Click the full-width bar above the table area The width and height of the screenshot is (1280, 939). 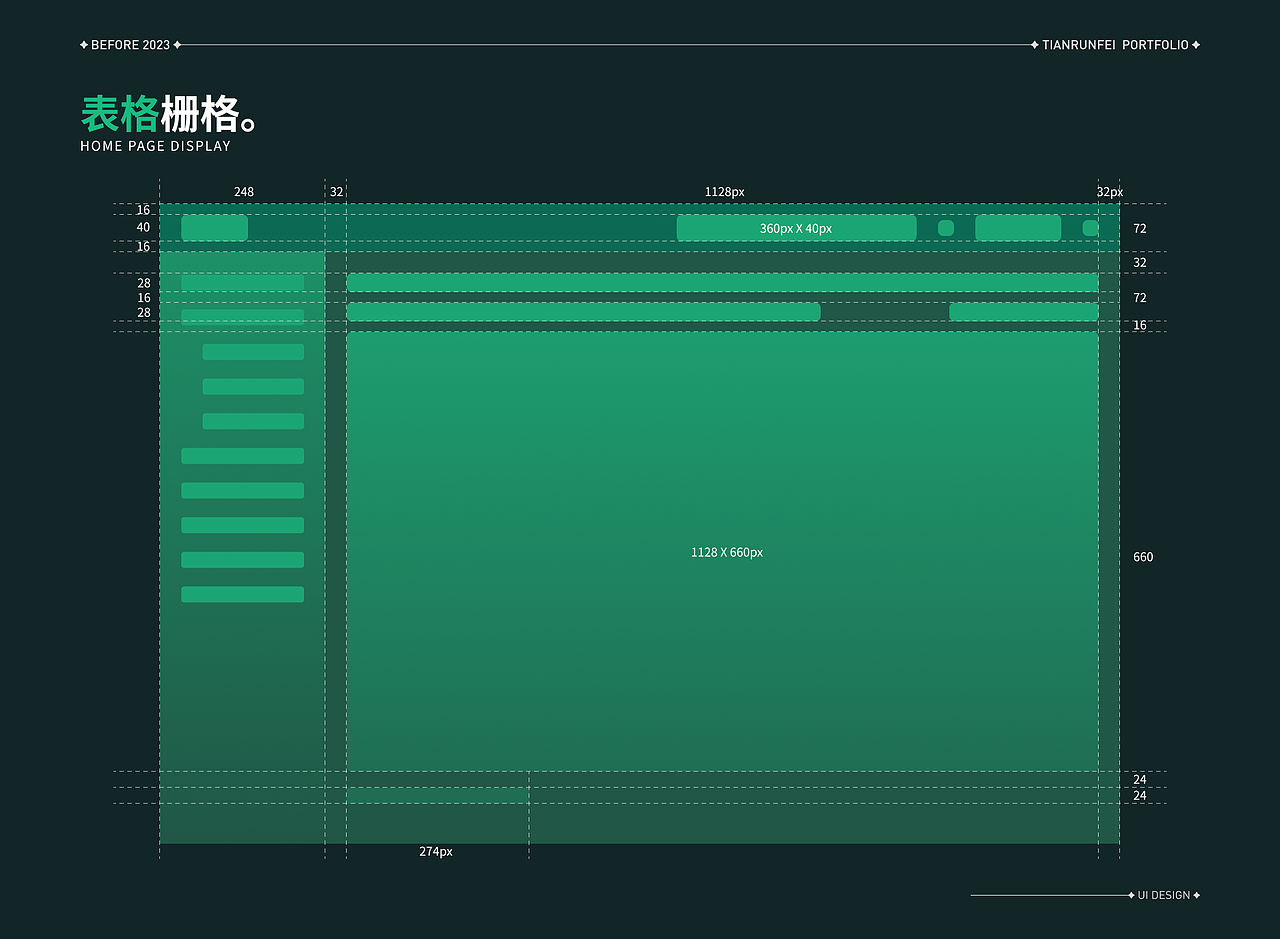click(x=722, y=283)
